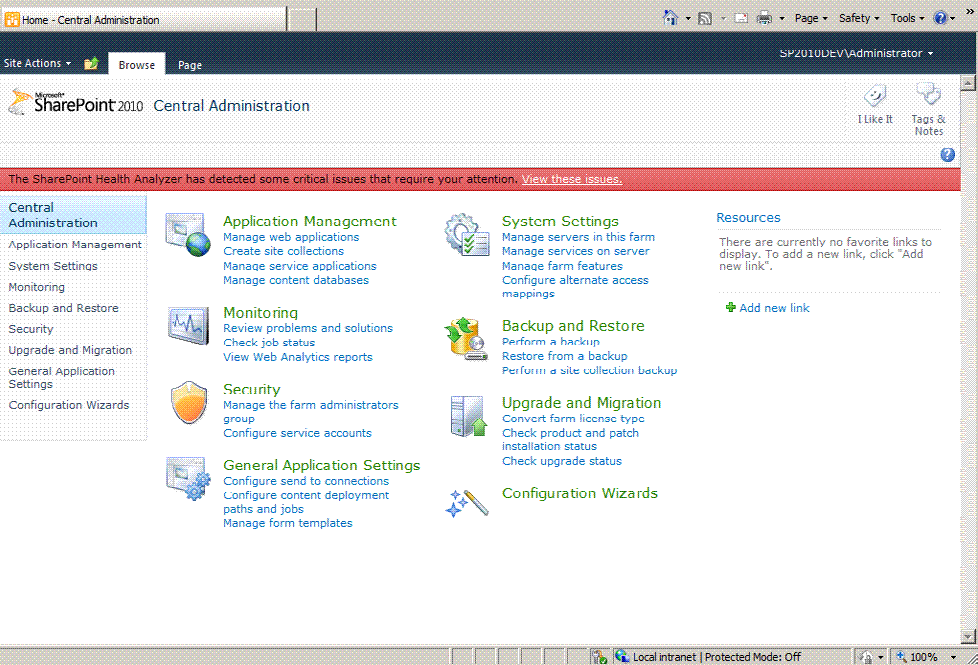Expand the SP2010DEV\Administrator user menu
Viewport: 978px width, 665px height.
click(856, 53)
